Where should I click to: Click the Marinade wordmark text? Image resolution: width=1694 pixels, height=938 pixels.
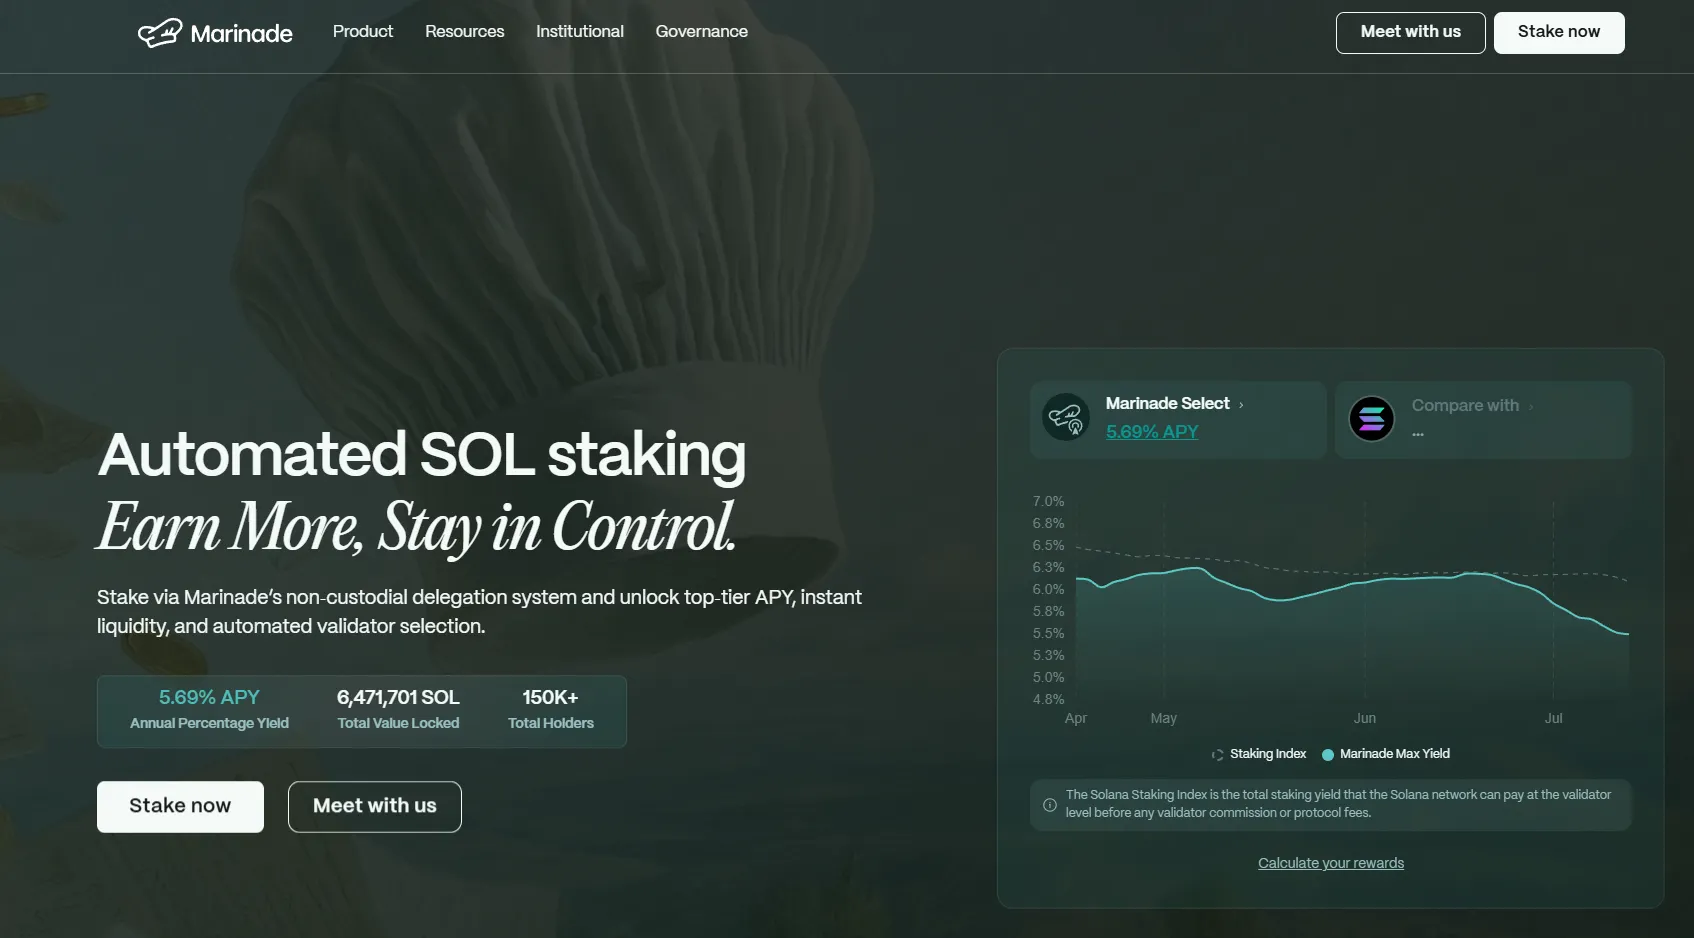[242, 34]
